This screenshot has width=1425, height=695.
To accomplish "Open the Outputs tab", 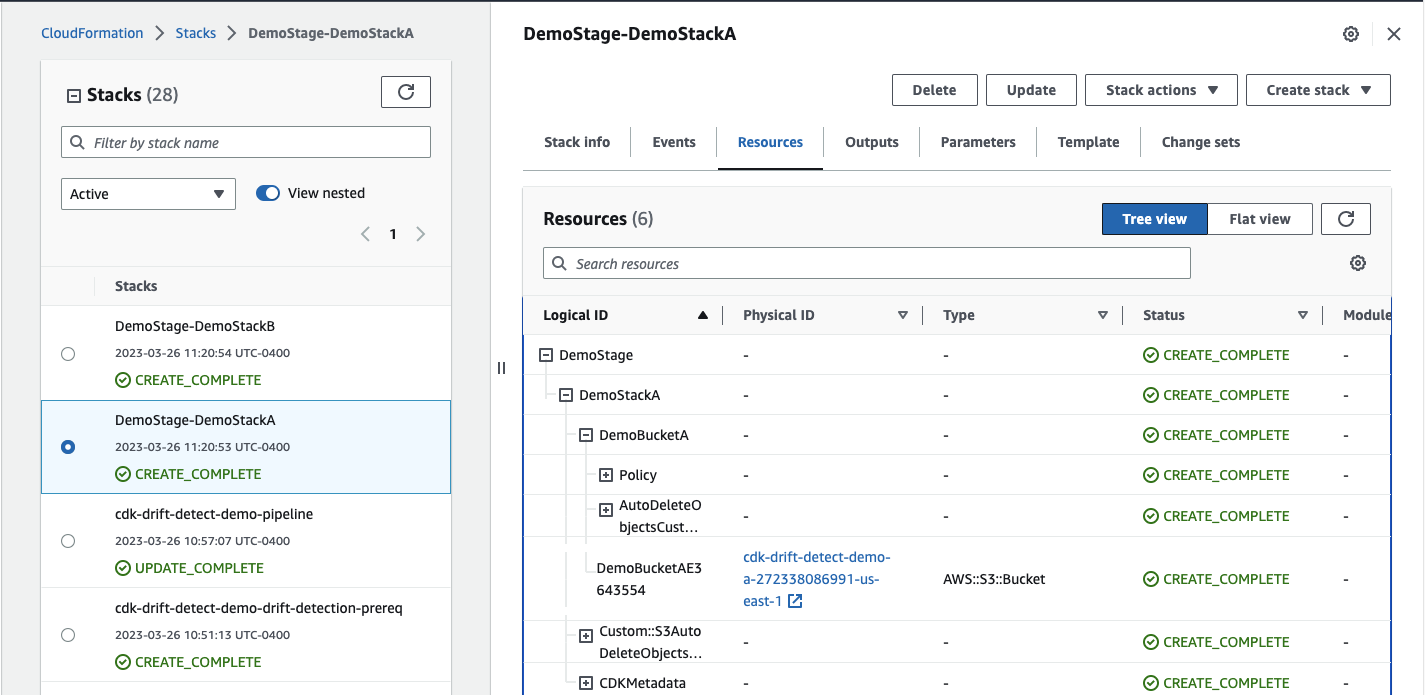I will pyautogui.click(x=871, y=141).
